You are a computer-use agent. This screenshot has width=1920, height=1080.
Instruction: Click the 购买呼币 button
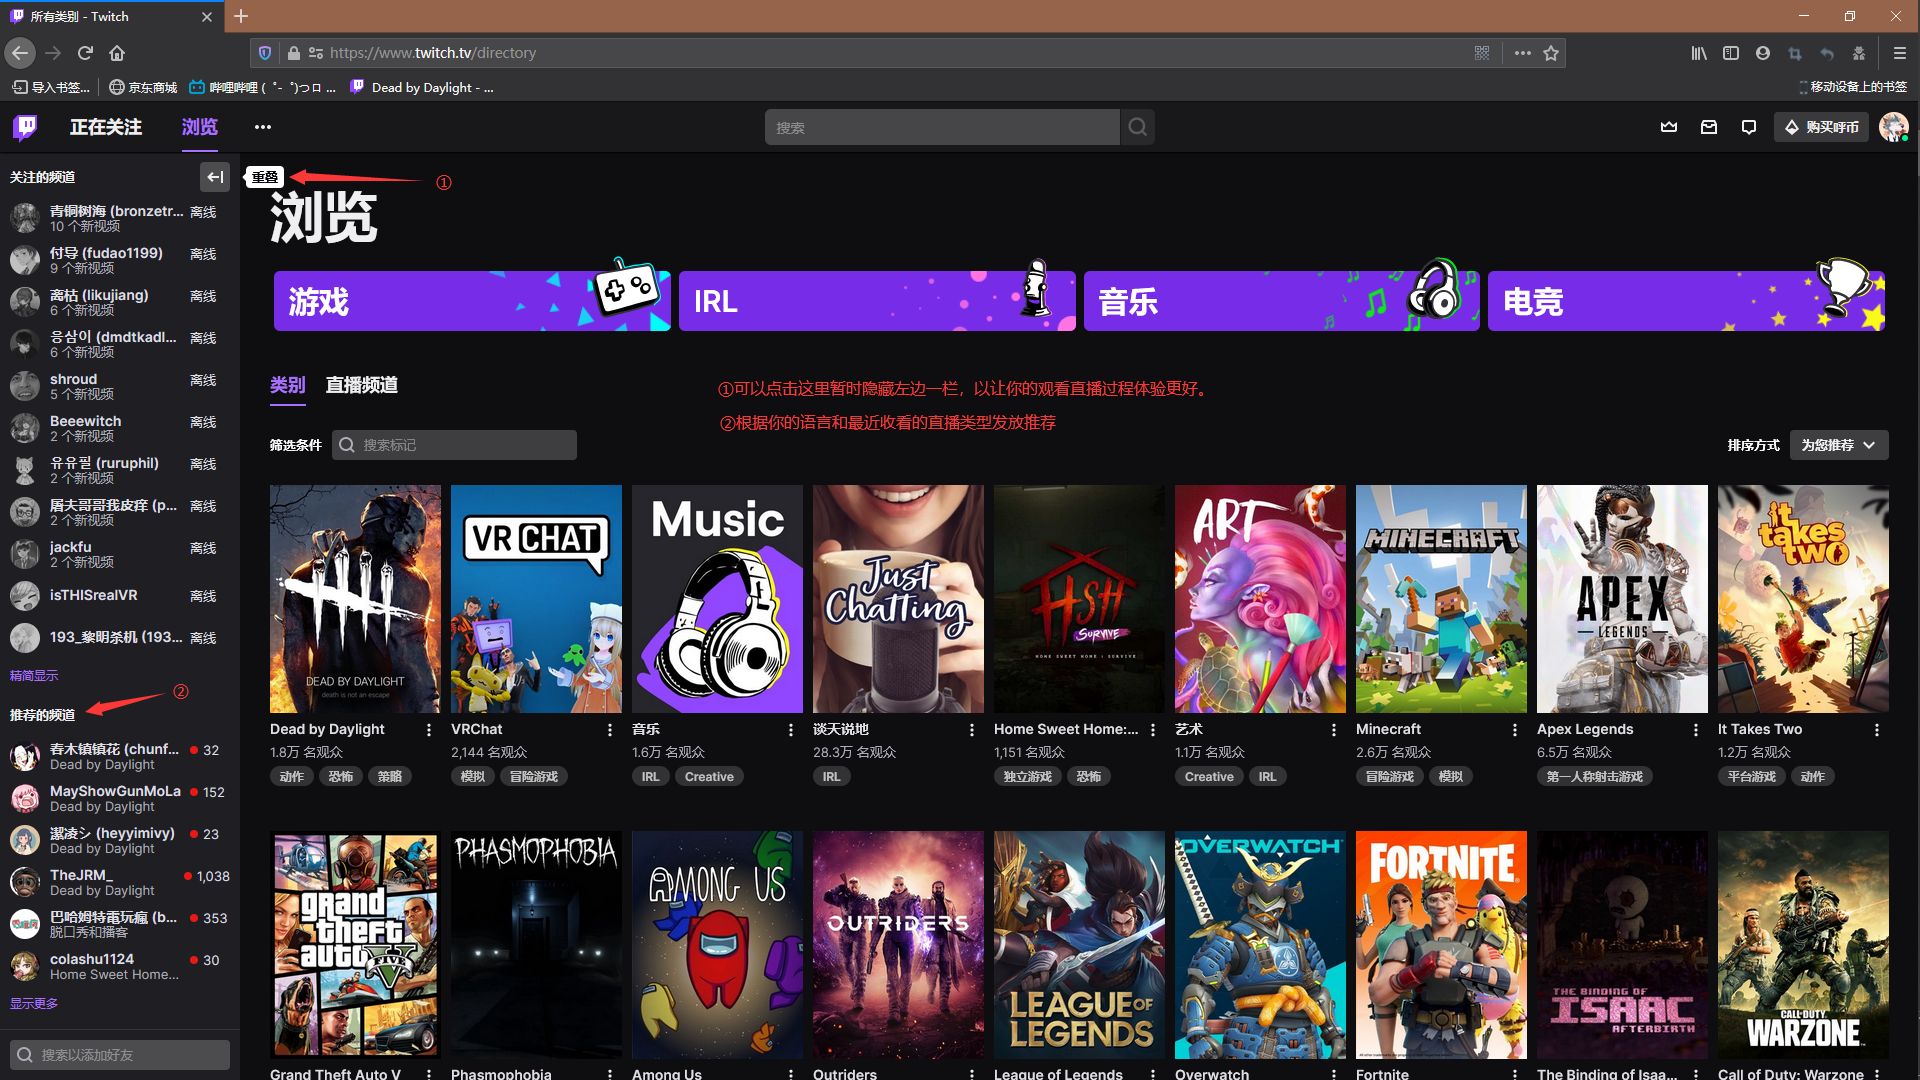point(1822,127)
